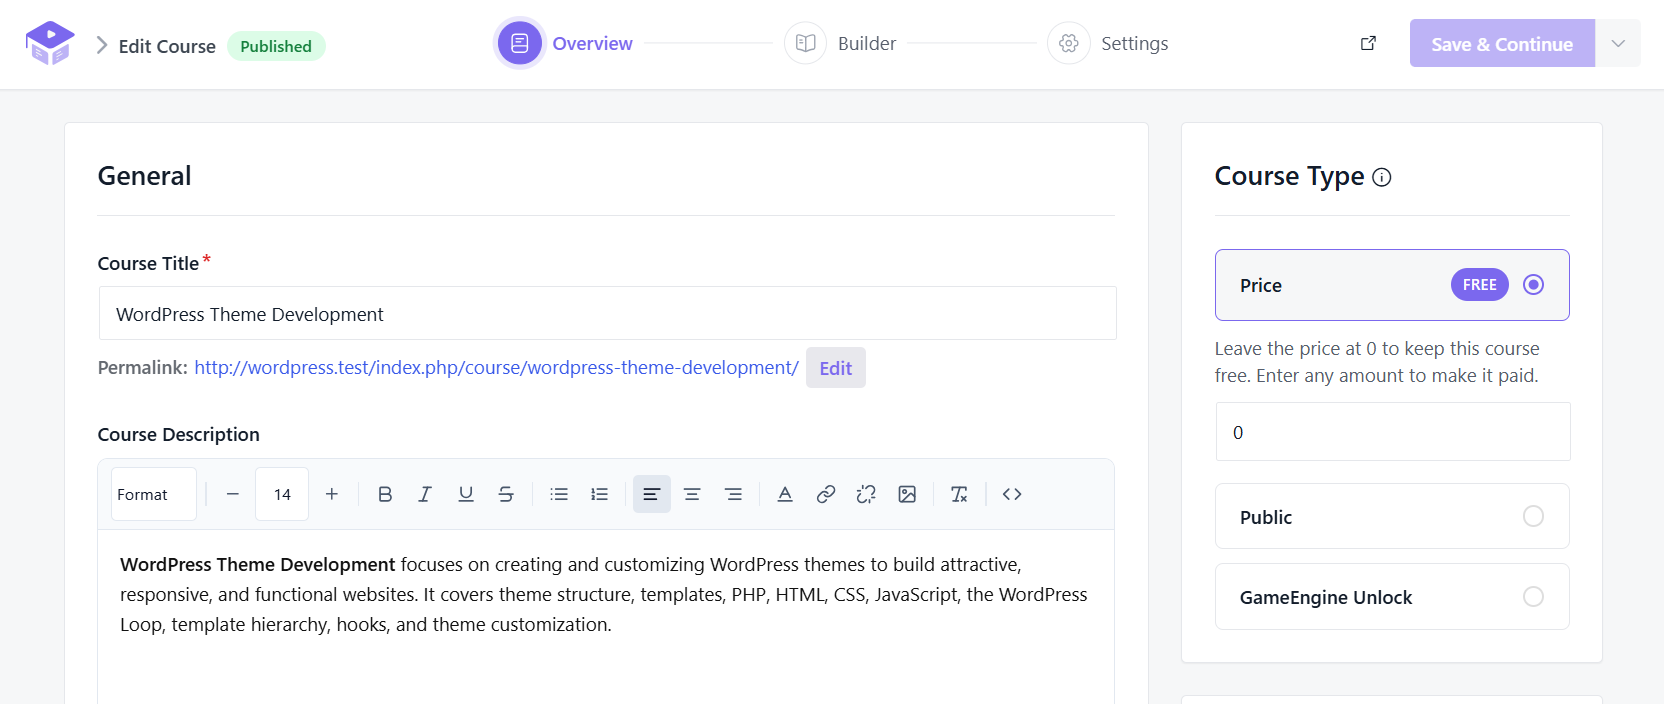Go to the Overview step
Screen dimensions: 1664x704
(x=565, y=43)
